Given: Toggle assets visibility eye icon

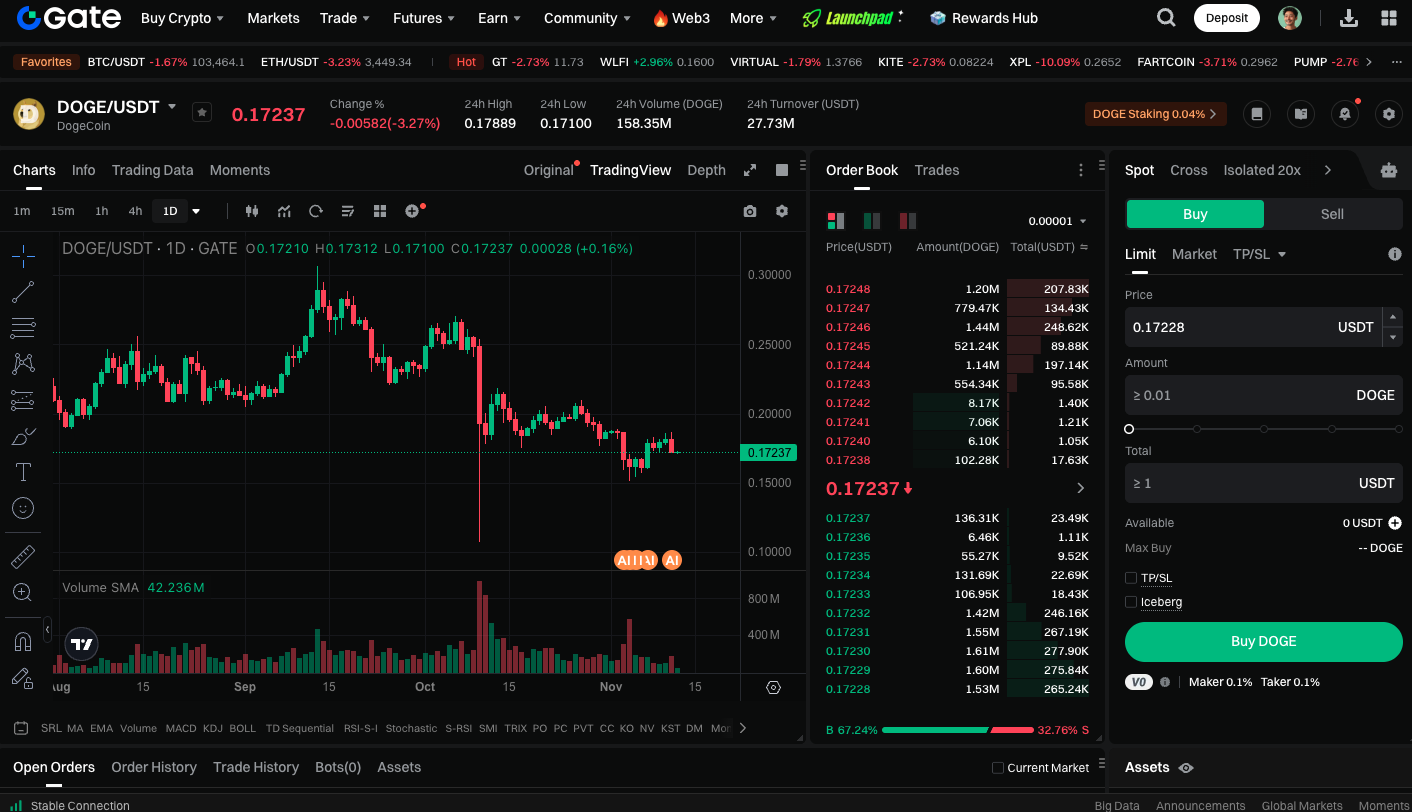Looking at the screenshot, I should [x=1186, y=768].
